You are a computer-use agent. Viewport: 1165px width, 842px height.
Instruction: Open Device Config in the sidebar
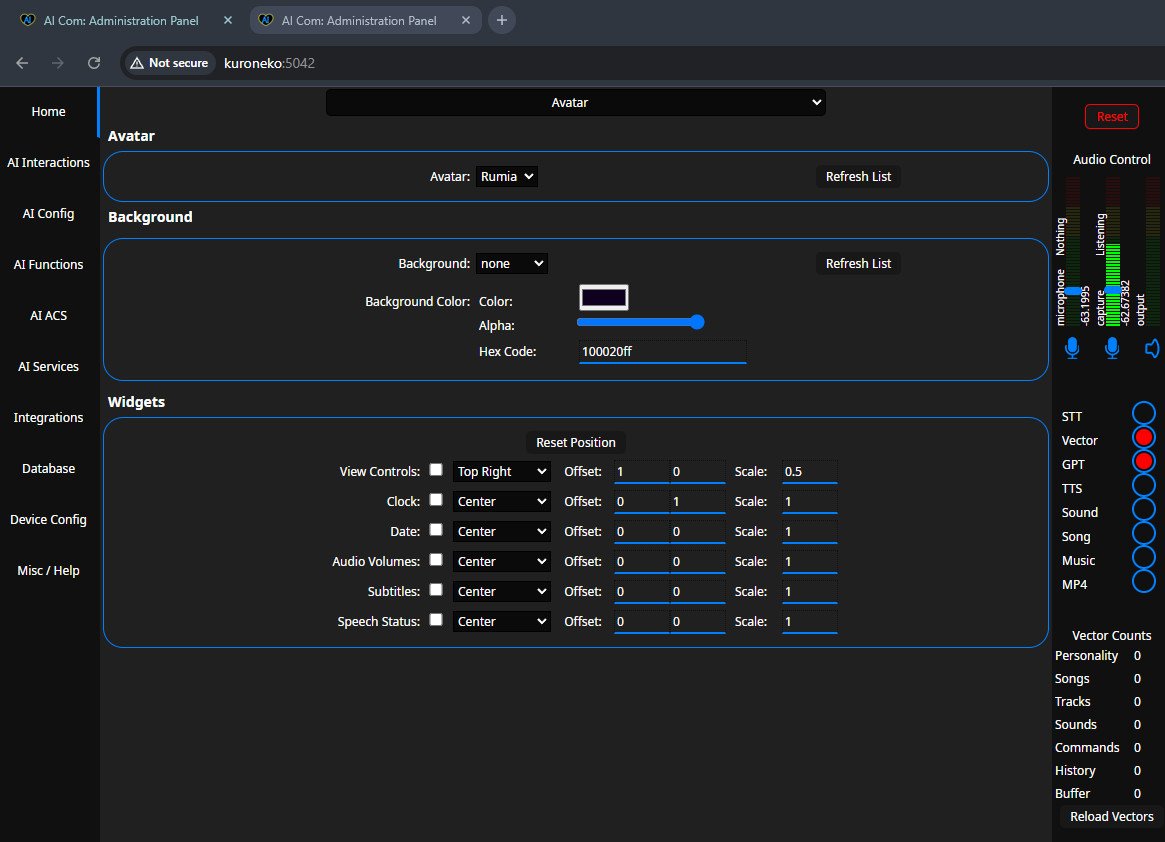click(x=48, y=519)
